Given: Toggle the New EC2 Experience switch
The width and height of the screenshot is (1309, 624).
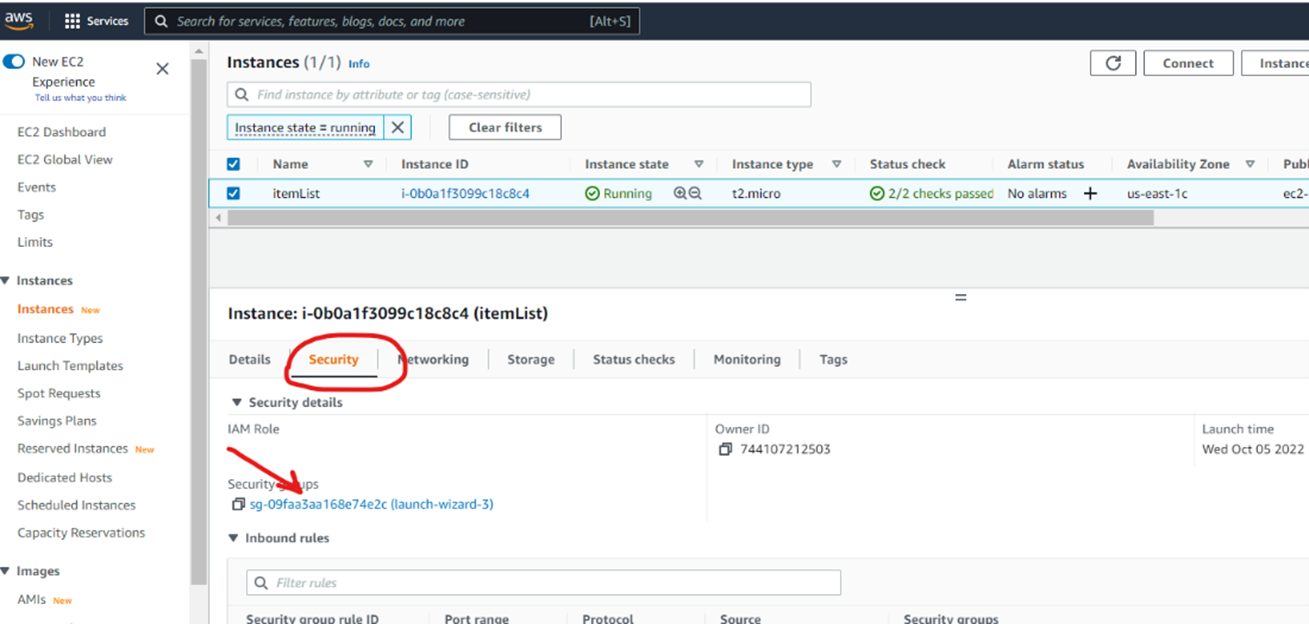Looking at the screenshot, I should click(x=14, y=62).
